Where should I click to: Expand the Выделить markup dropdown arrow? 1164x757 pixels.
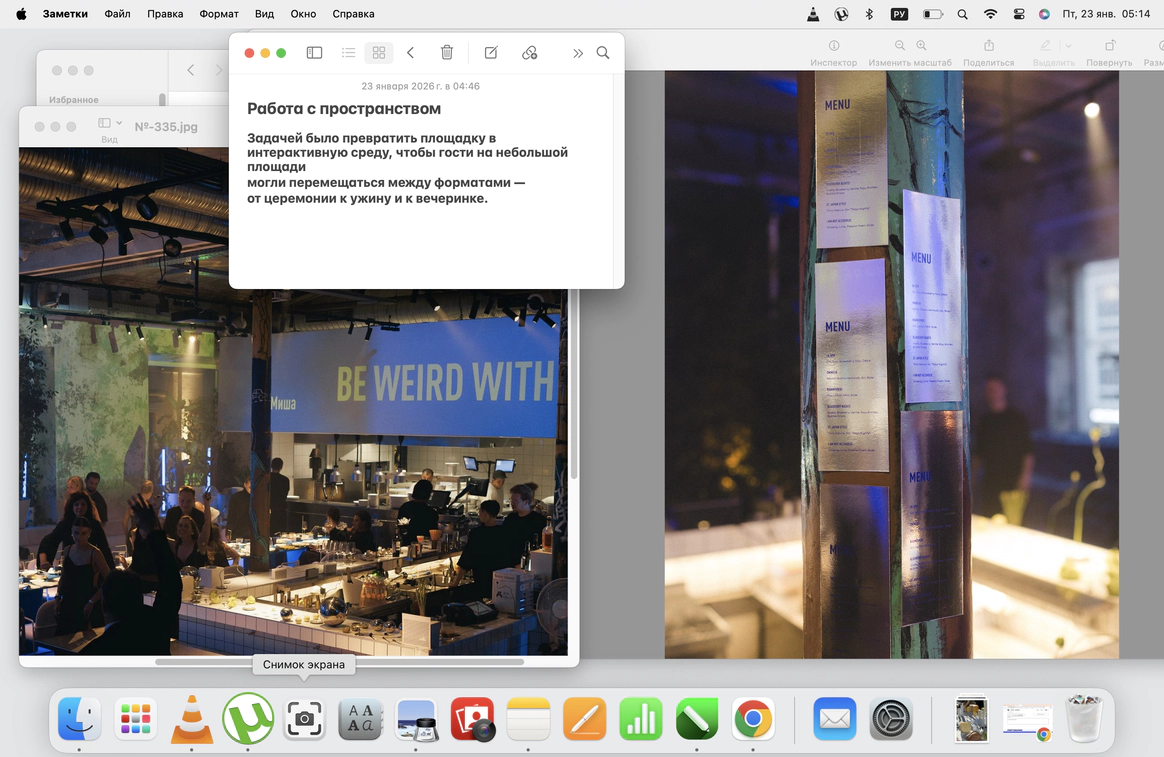click(x=1068, y=46)
